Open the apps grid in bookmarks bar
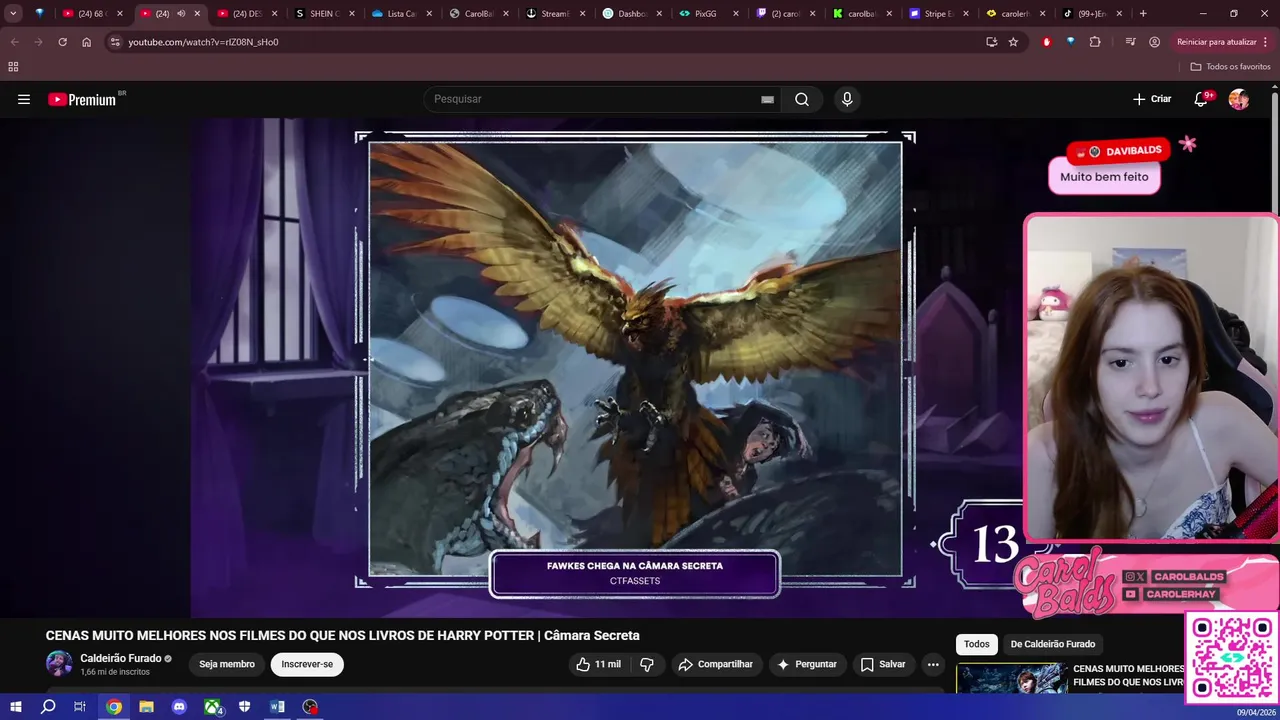 point(13,67)
